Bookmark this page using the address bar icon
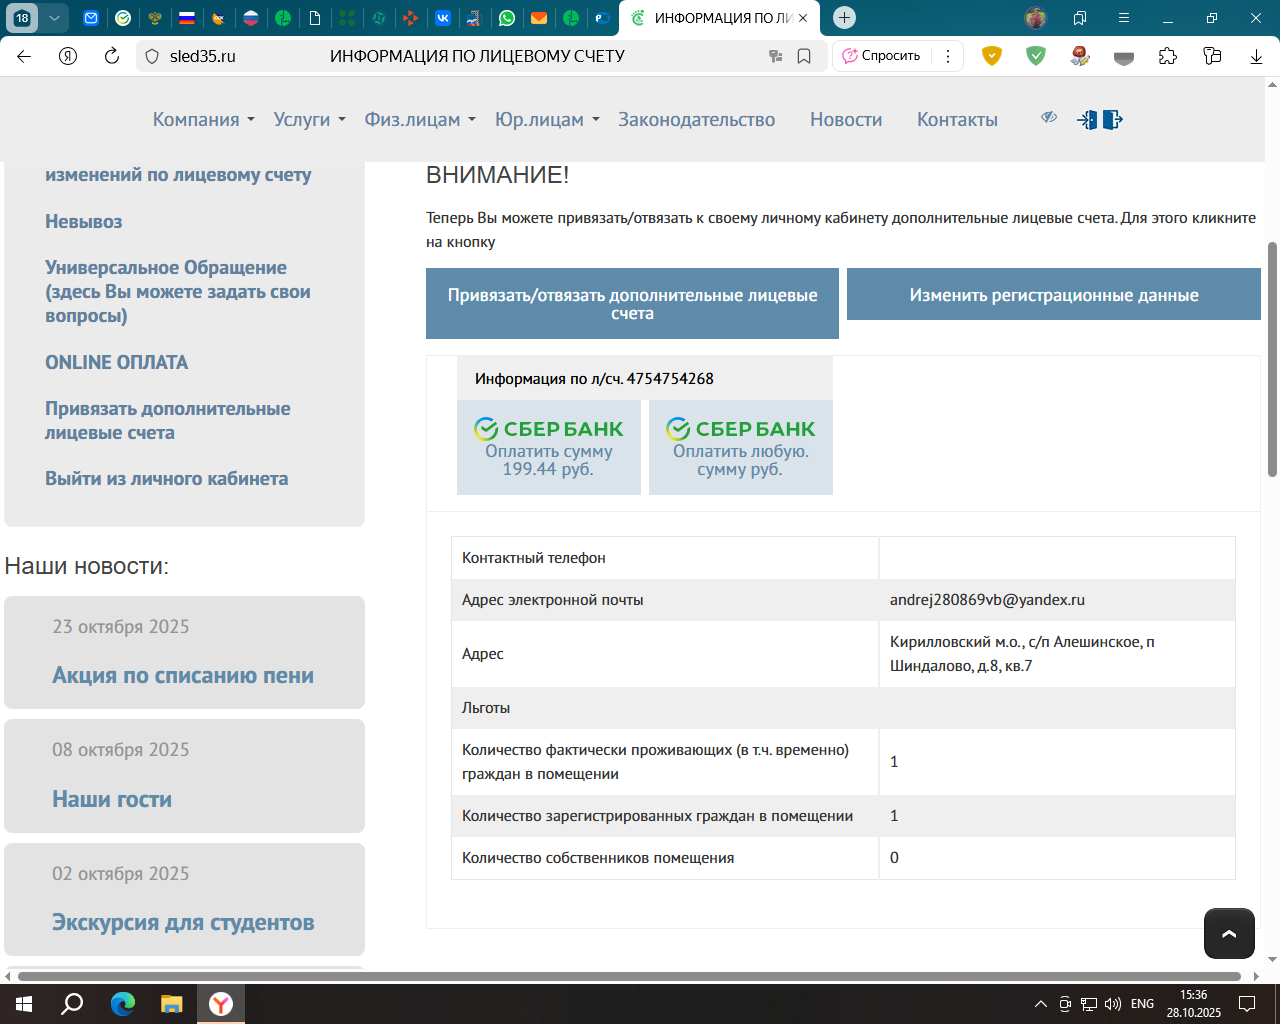Image resolution: width=1280 pixels, height=1024 pixels. point(804,56)
